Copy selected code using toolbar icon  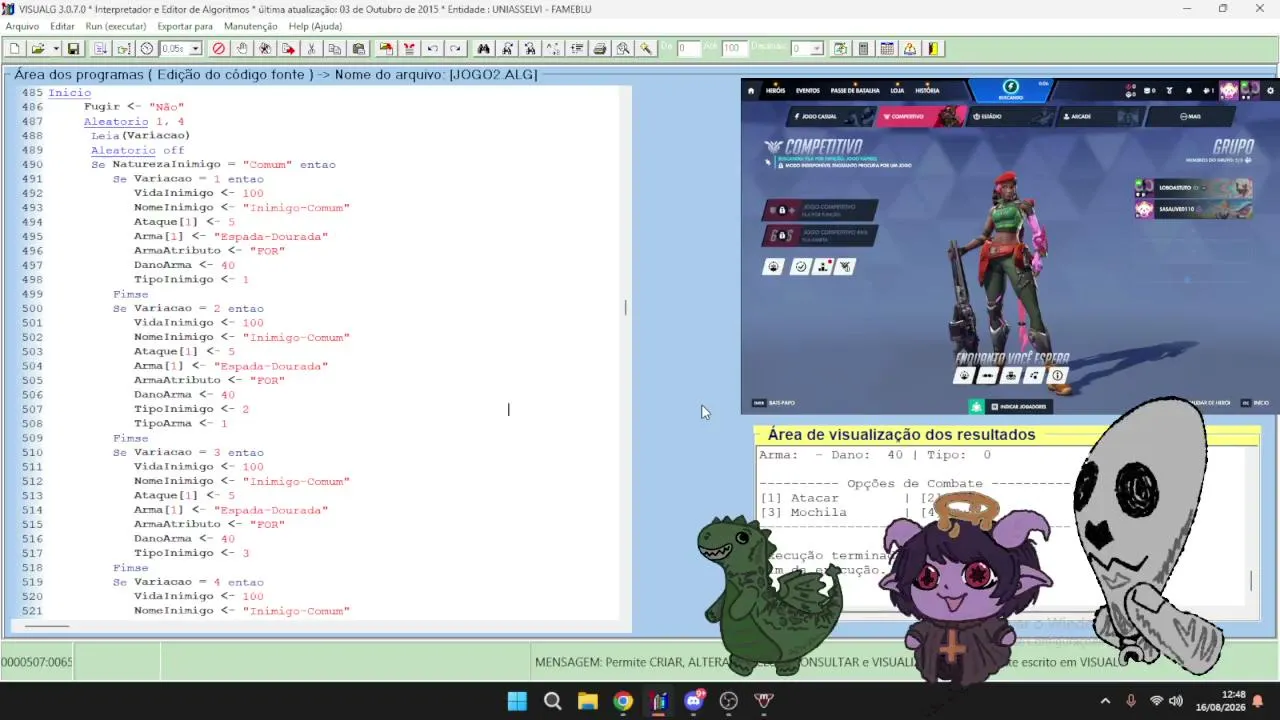pos(334,48)
